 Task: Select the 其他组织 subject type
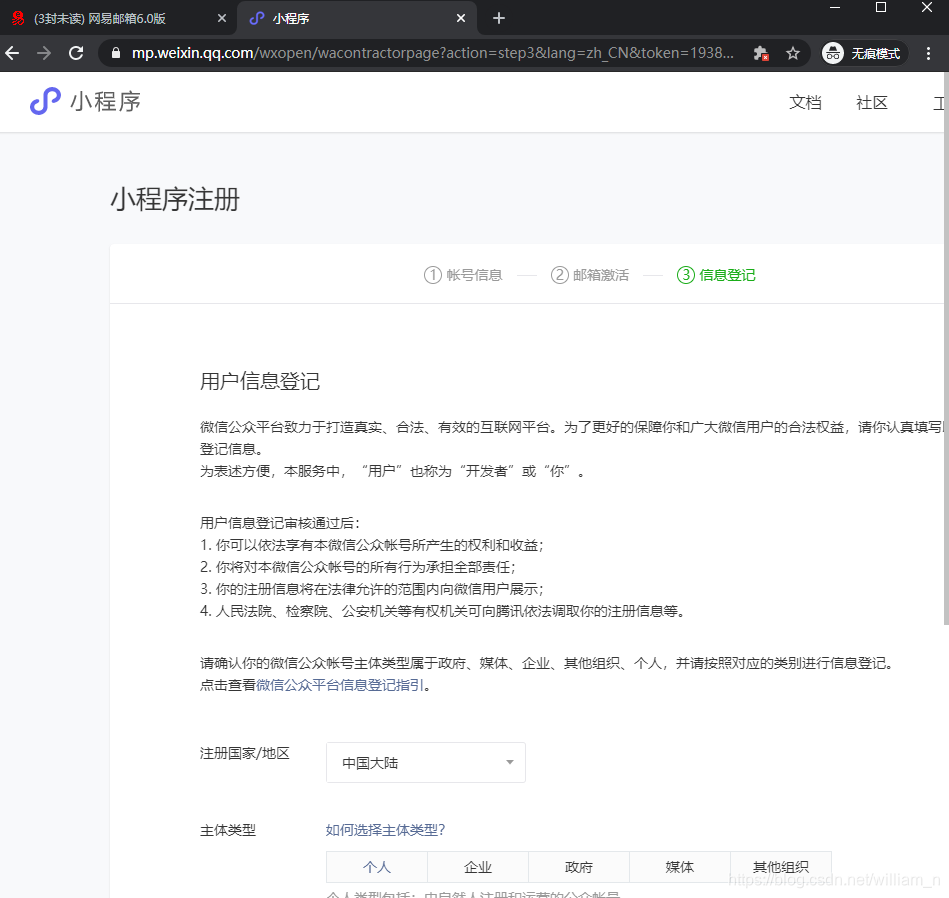coord(781,867)
